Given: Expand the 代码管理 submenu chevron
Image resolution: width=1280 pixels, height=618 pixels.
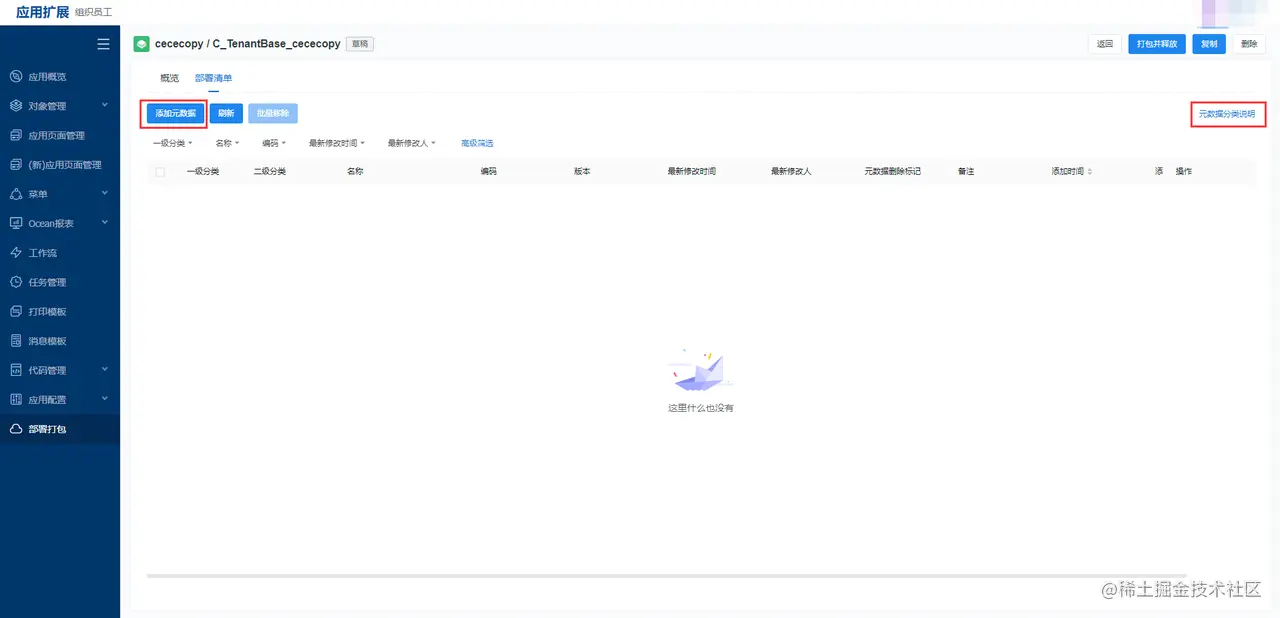Looking at the screenshot, I should tap(105, 369).
